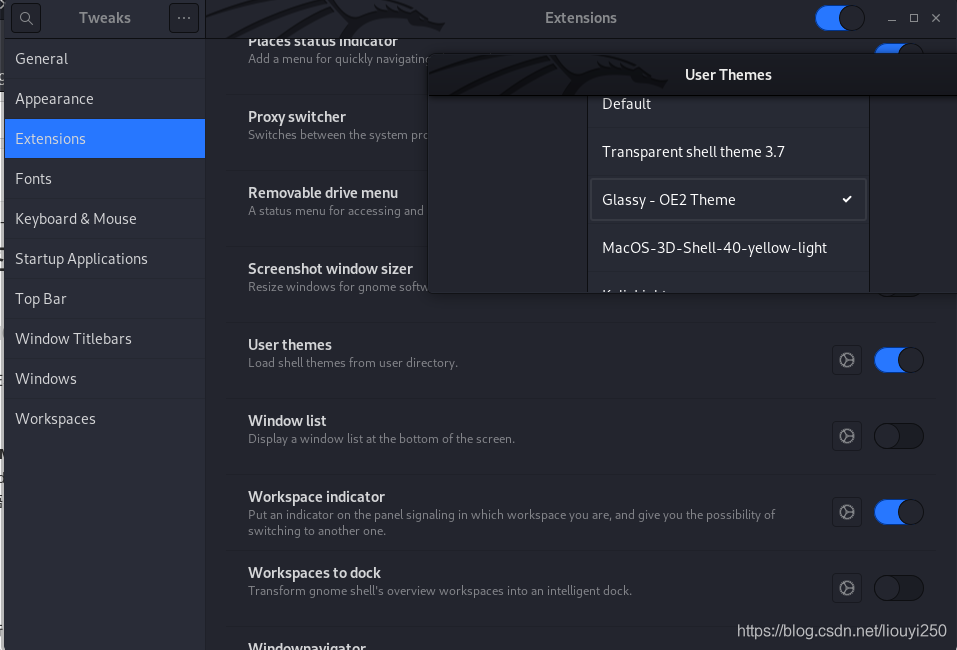The height and width of the screenshot is (650, 957).
Task: Open Workspace indicator settings gear
Action: 847,512
